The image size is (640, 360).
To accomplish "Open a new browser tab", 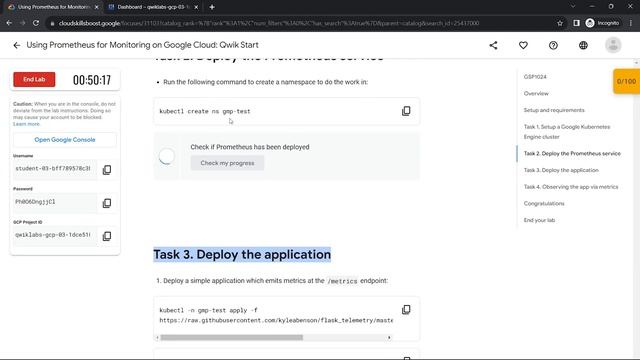I will [x=212, y=7].
